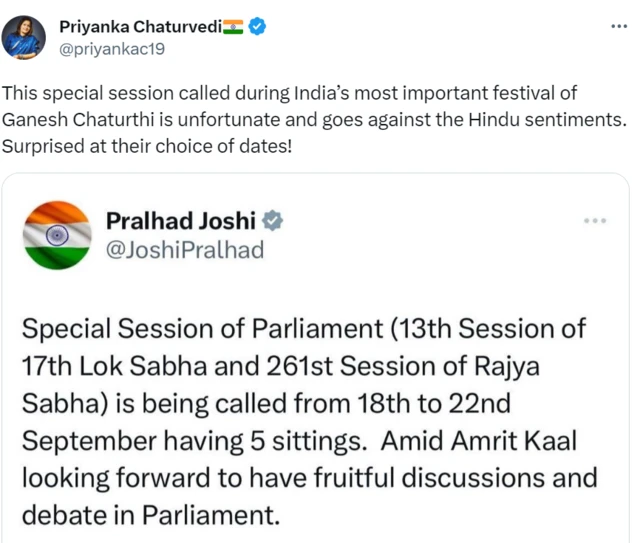Click Pralhad Joshi's gray verified badge
640x543 pixels.
click(x=271, y=220)
